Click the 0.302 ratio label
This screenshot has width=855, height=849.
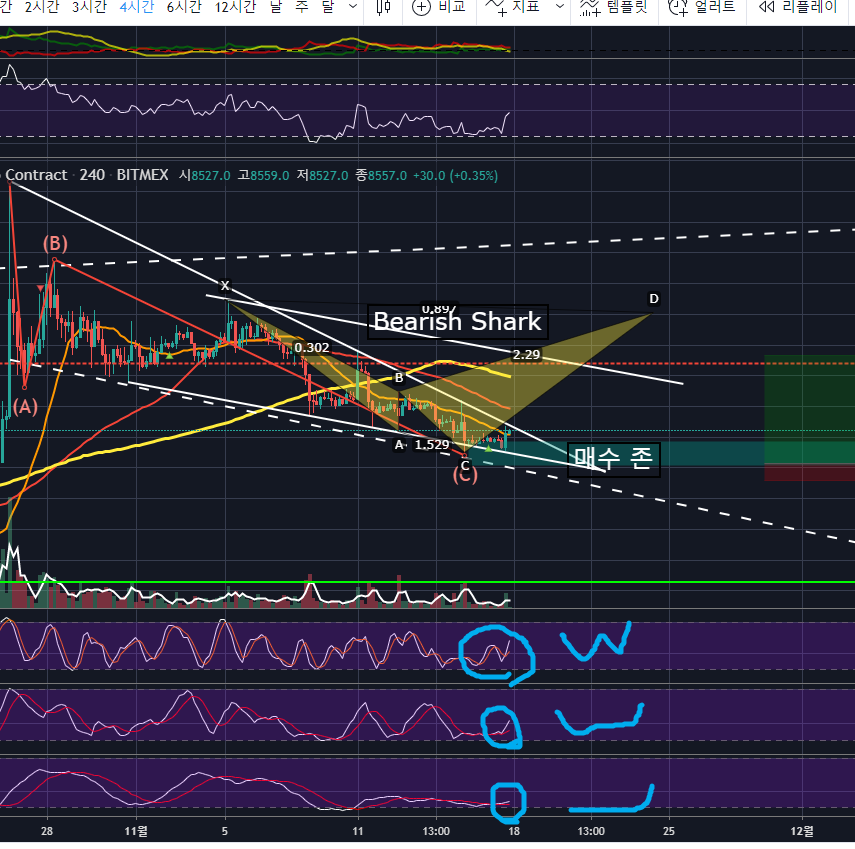[x=312, y=348]
